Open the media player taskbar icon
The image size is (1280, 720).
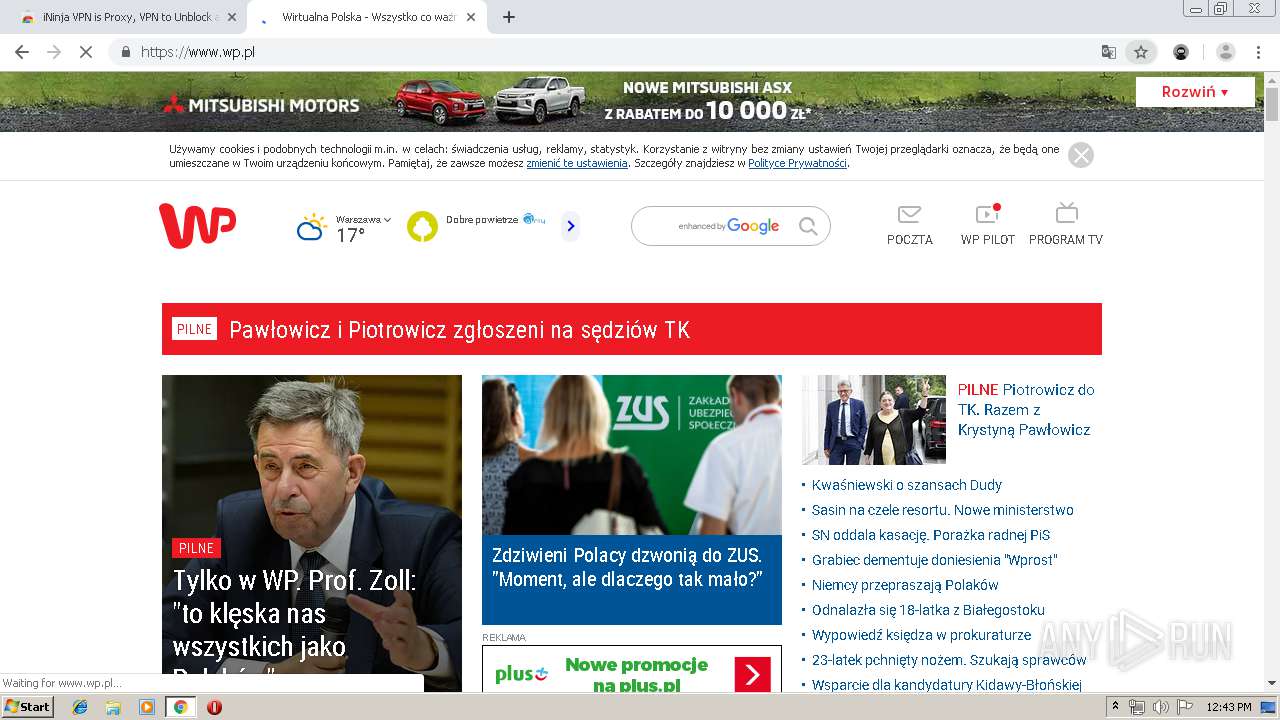pyautogui.click(x=147, y=707)
